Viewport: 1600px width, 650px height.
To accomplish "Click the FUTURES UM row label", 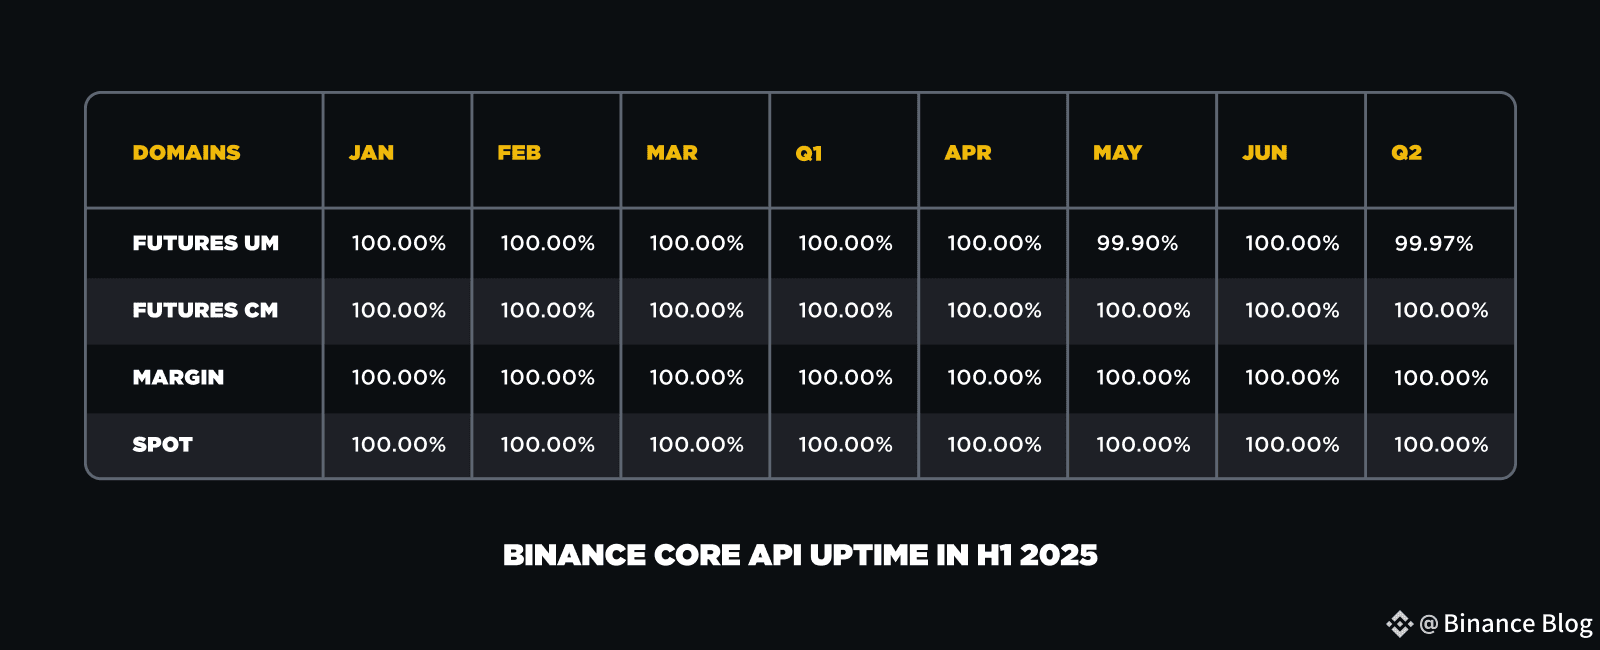I will 205,243.
